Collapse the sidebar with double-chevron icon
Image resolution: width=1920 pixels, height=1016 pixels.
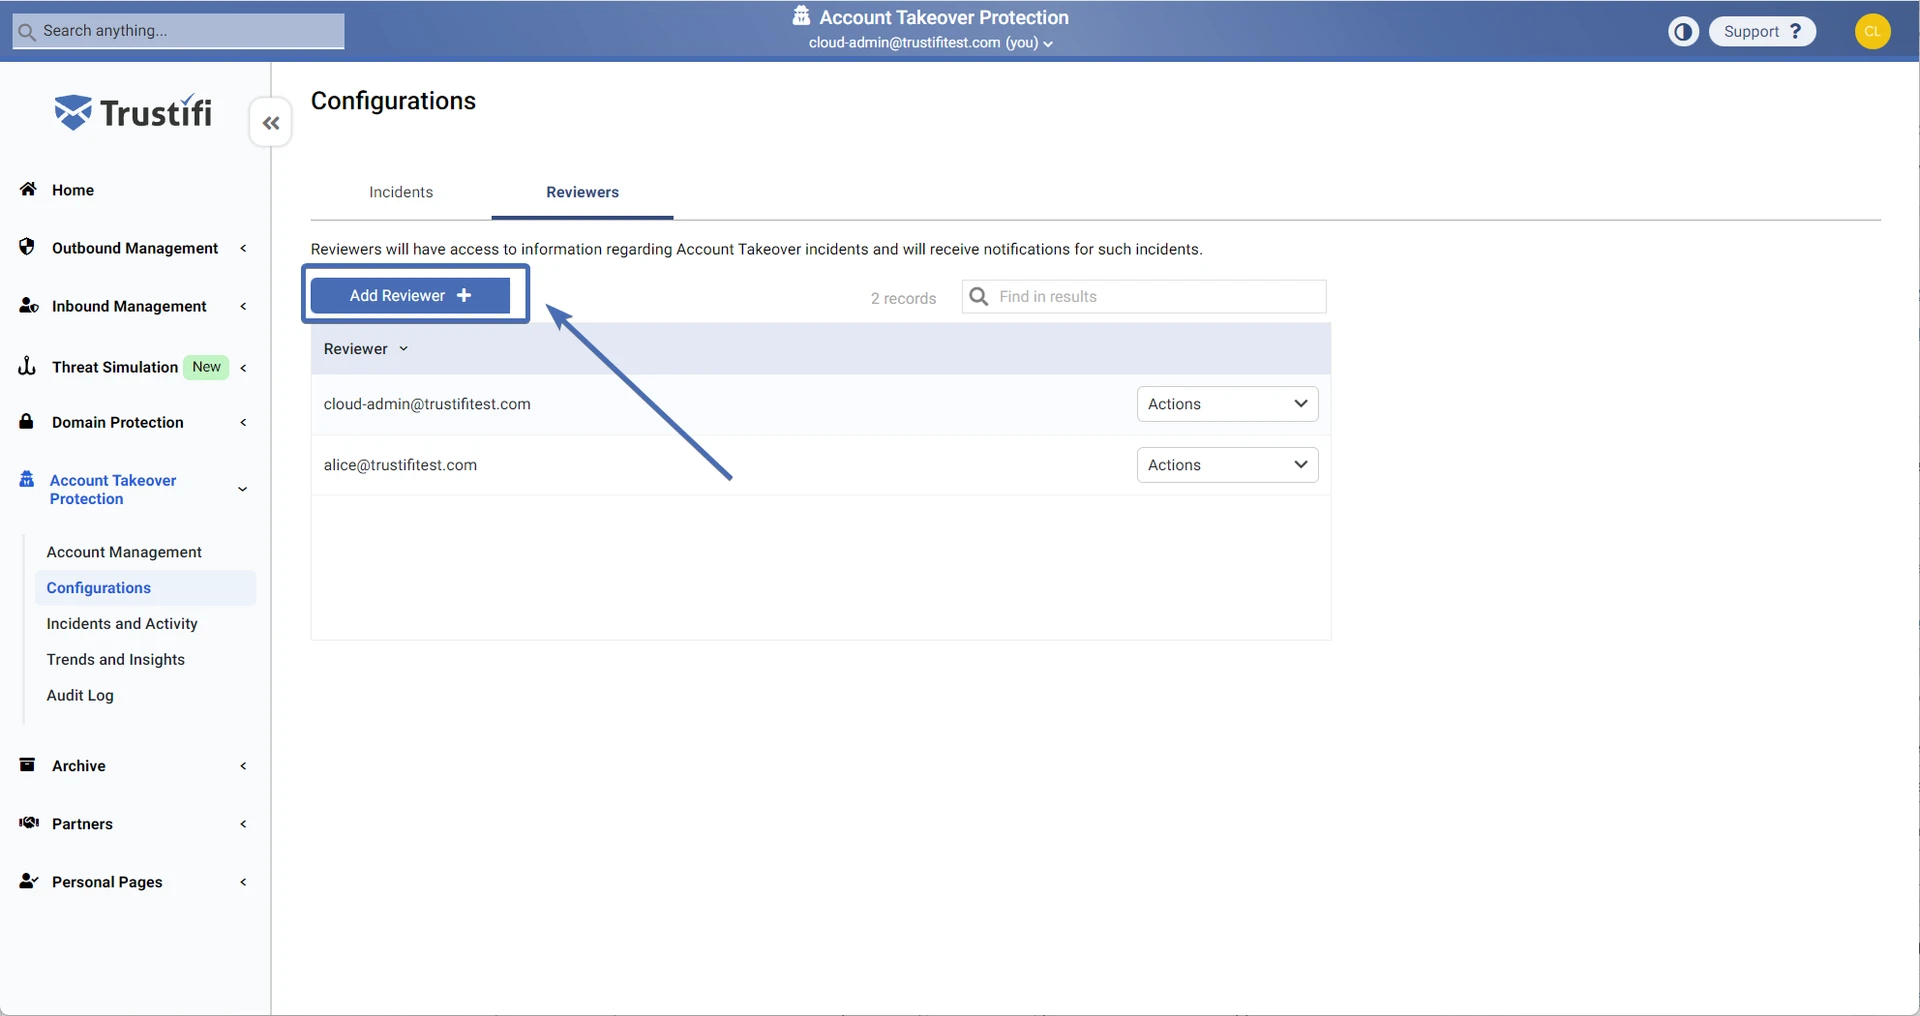point(270,123)
